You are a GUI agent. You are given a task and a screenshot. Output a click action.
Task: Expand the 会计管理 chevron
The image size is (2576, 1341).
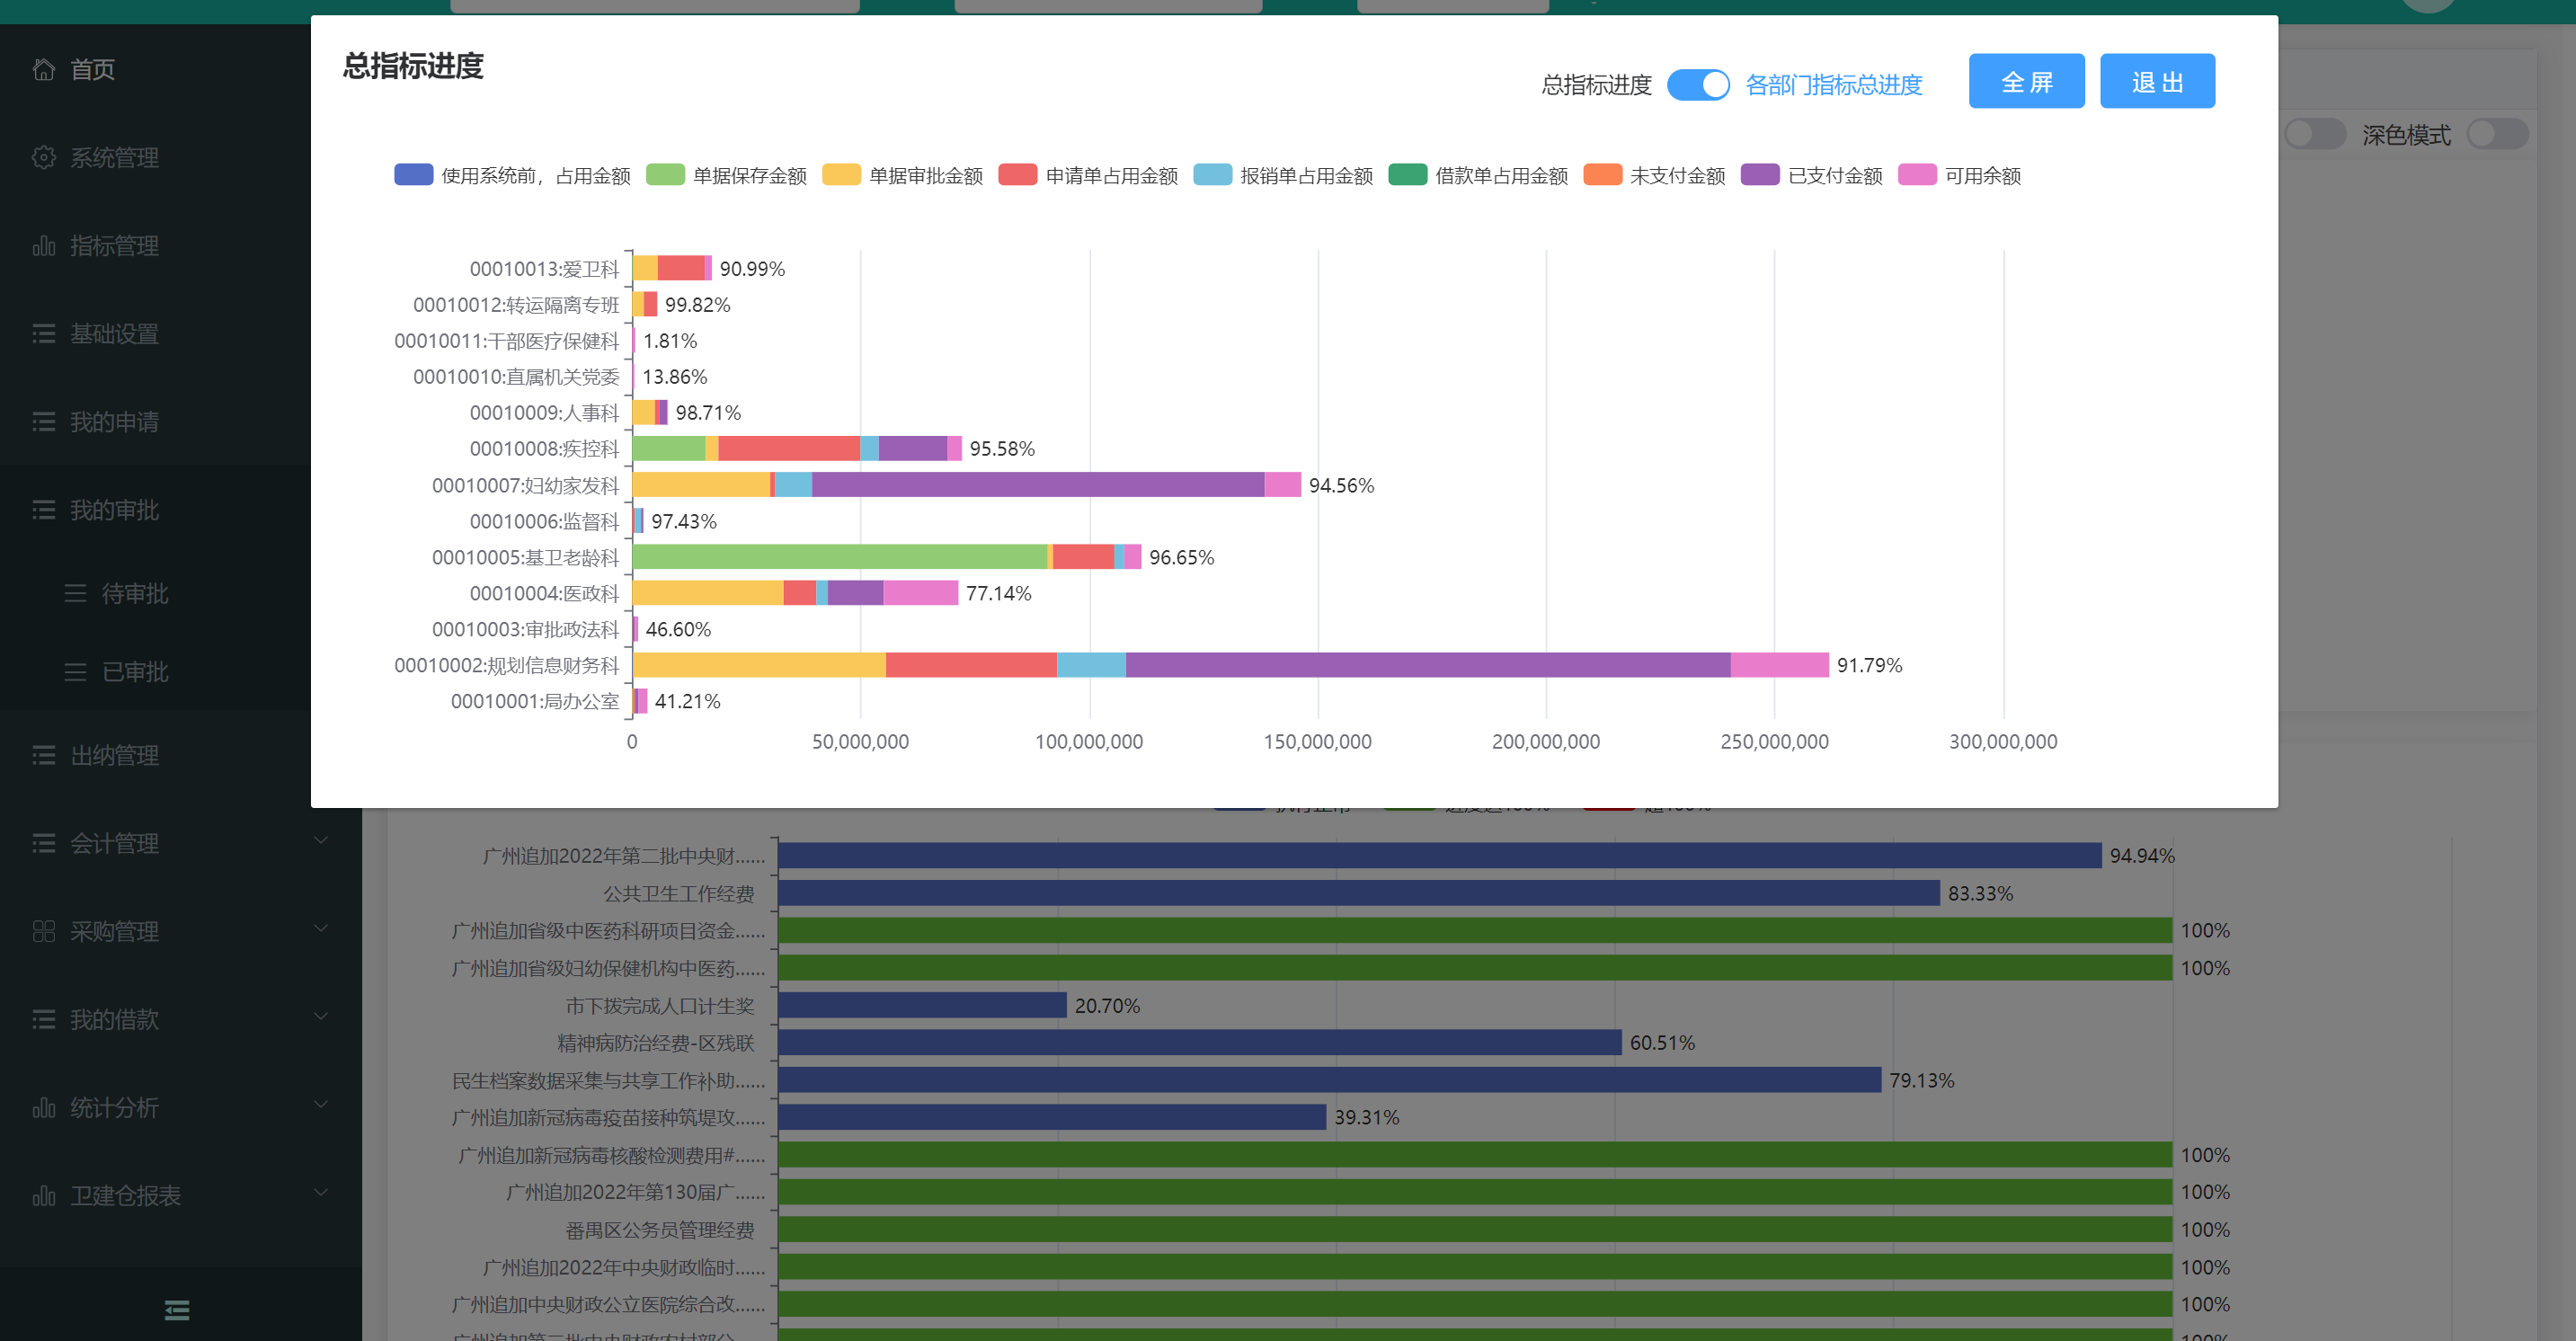coord(321,840)
